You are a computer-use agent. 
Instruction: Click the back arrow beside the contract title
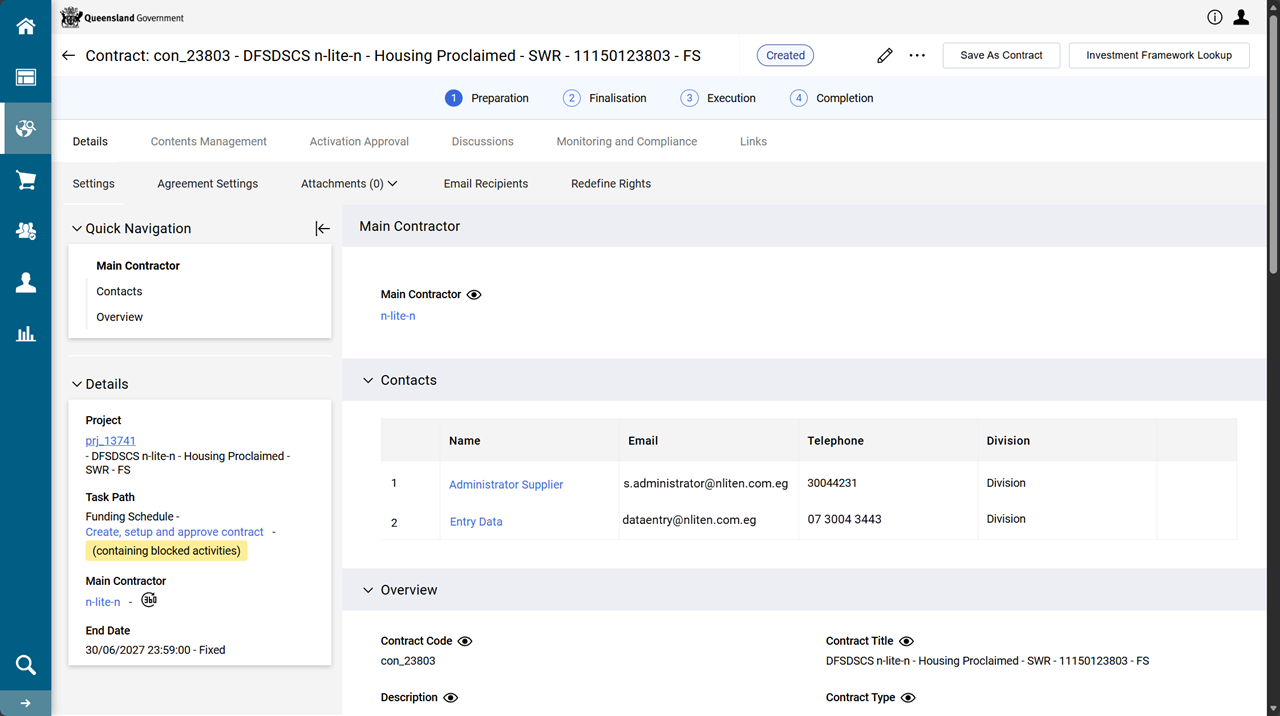click(68, 56)
